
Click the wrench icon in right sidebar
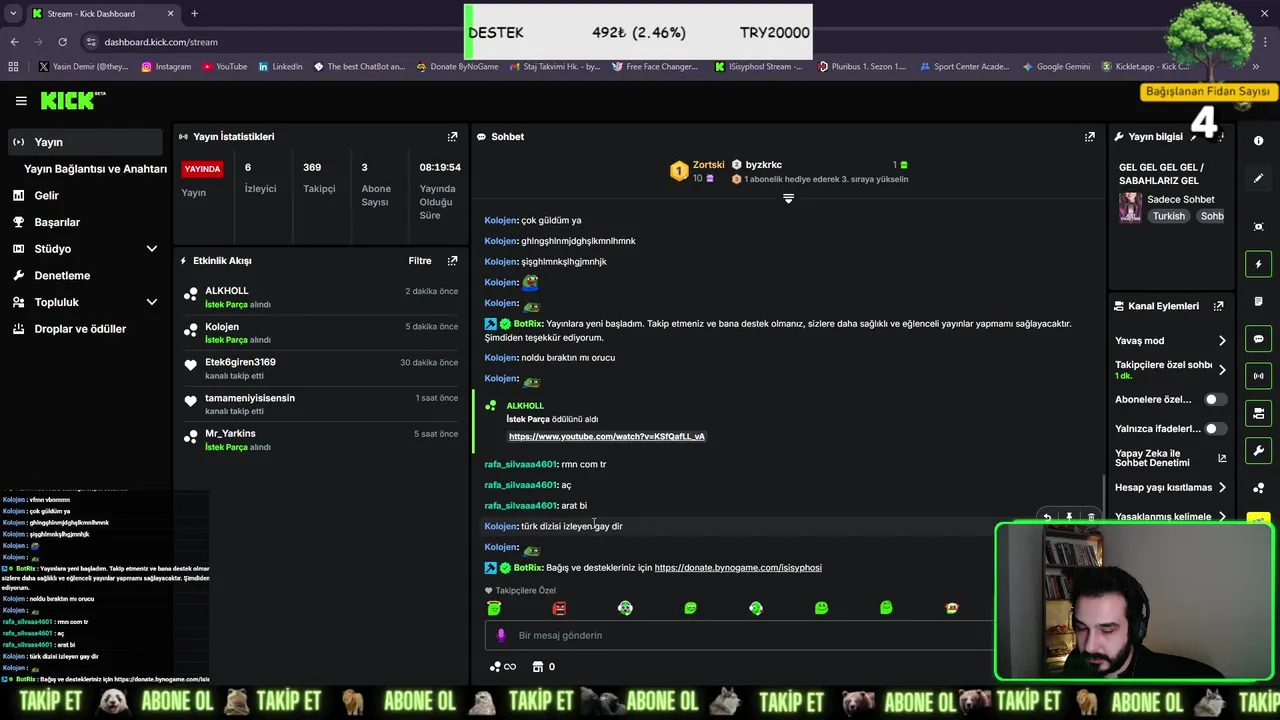(x=1258, y=451)
